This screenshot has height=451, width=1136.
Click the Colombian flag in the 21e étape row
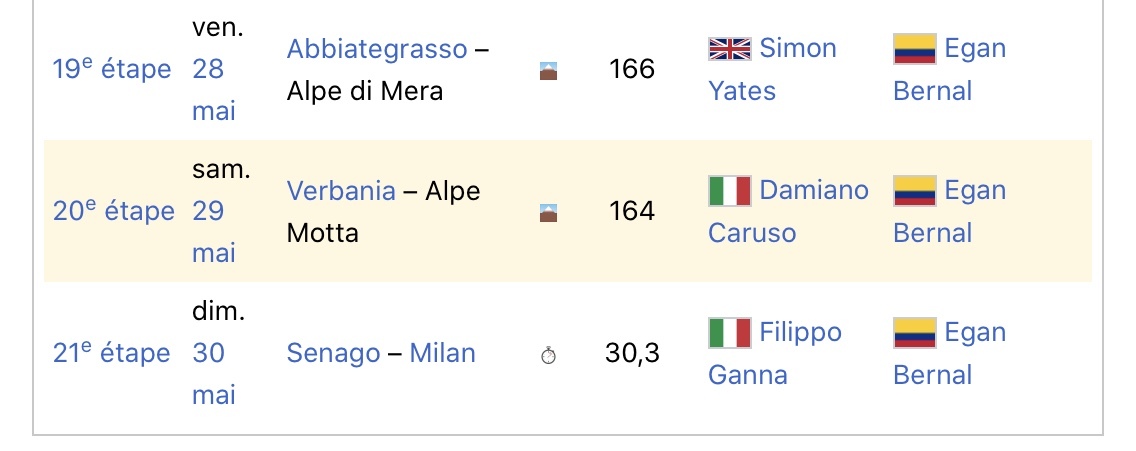point(914,332)
